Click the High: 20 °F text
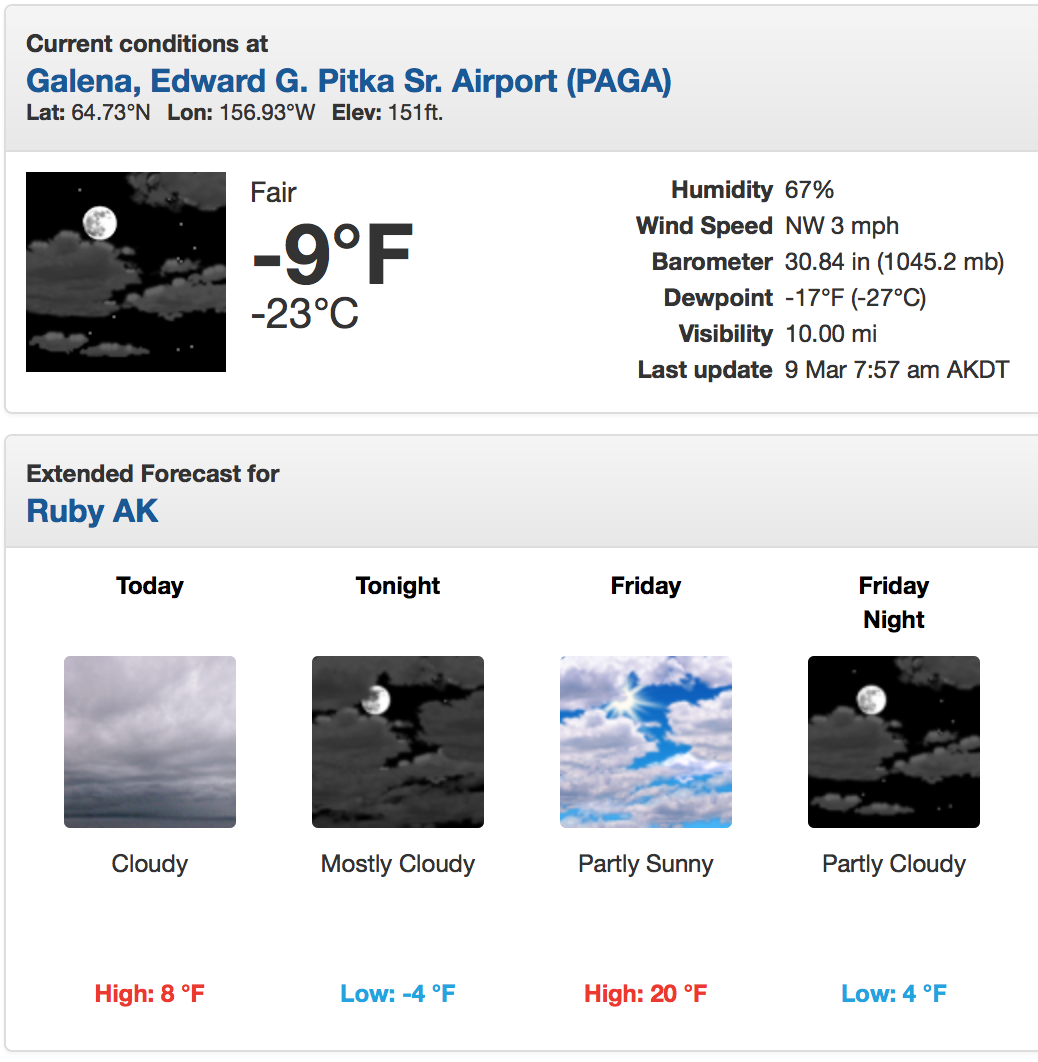This screenshot has width=1038, height=1062. tap(646, 994)
